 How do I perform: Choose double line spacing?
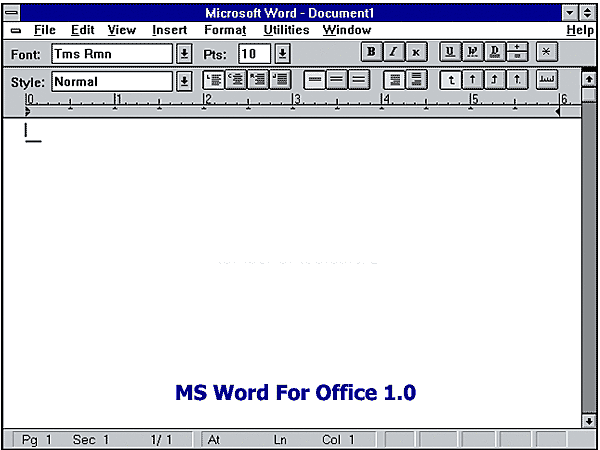(x=359, y=80)
